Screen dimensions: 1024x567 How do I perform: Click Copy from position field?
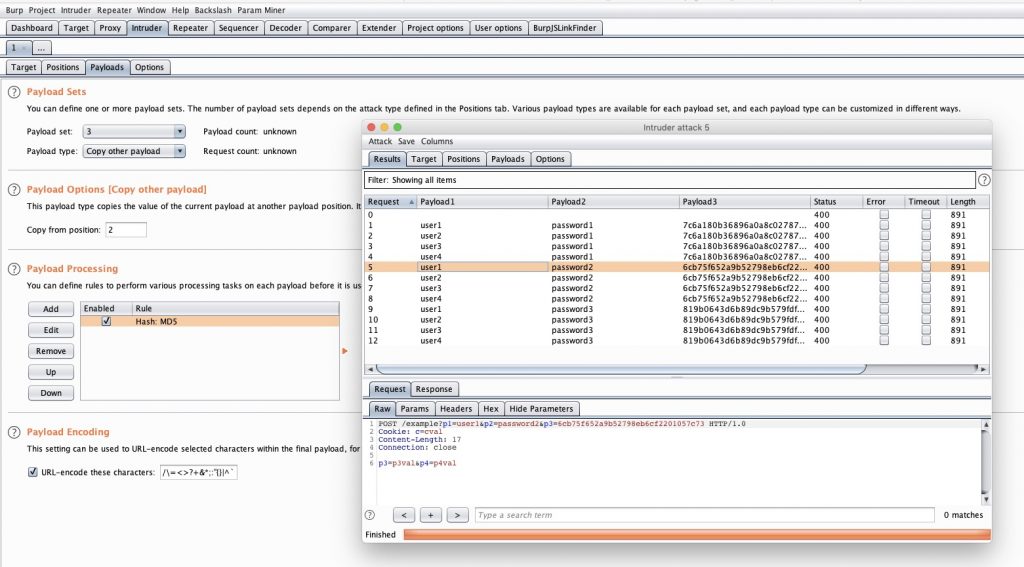[x=126, y=230]
